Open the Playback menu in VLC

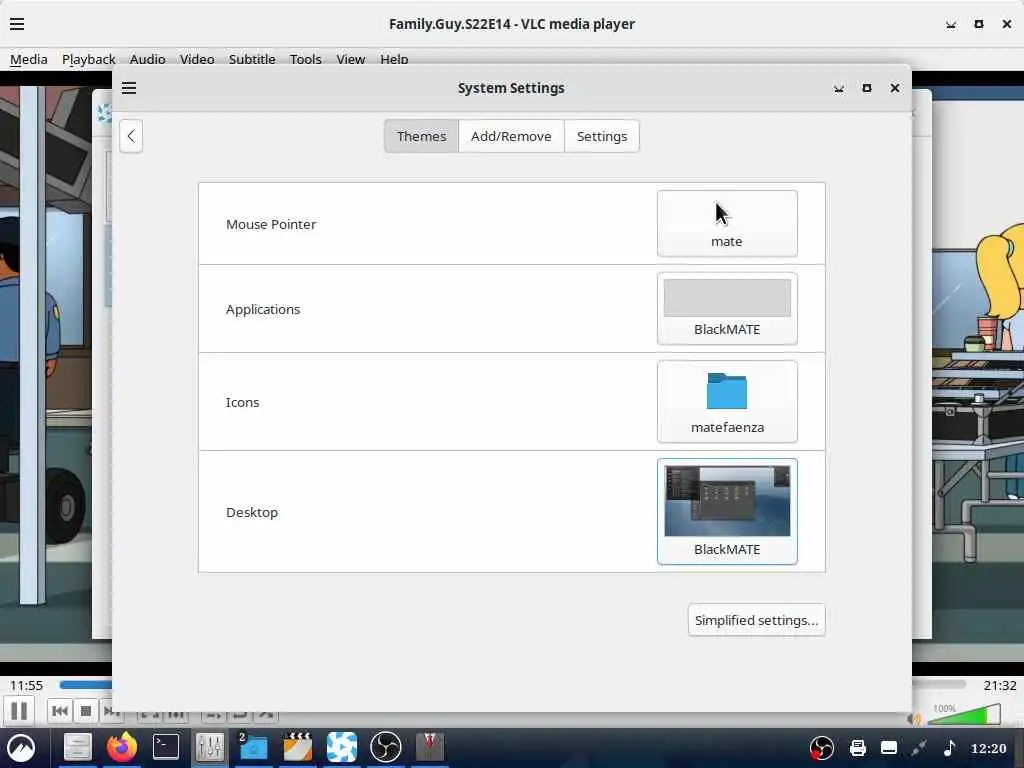pyautogui.click(x=88, y=59)
